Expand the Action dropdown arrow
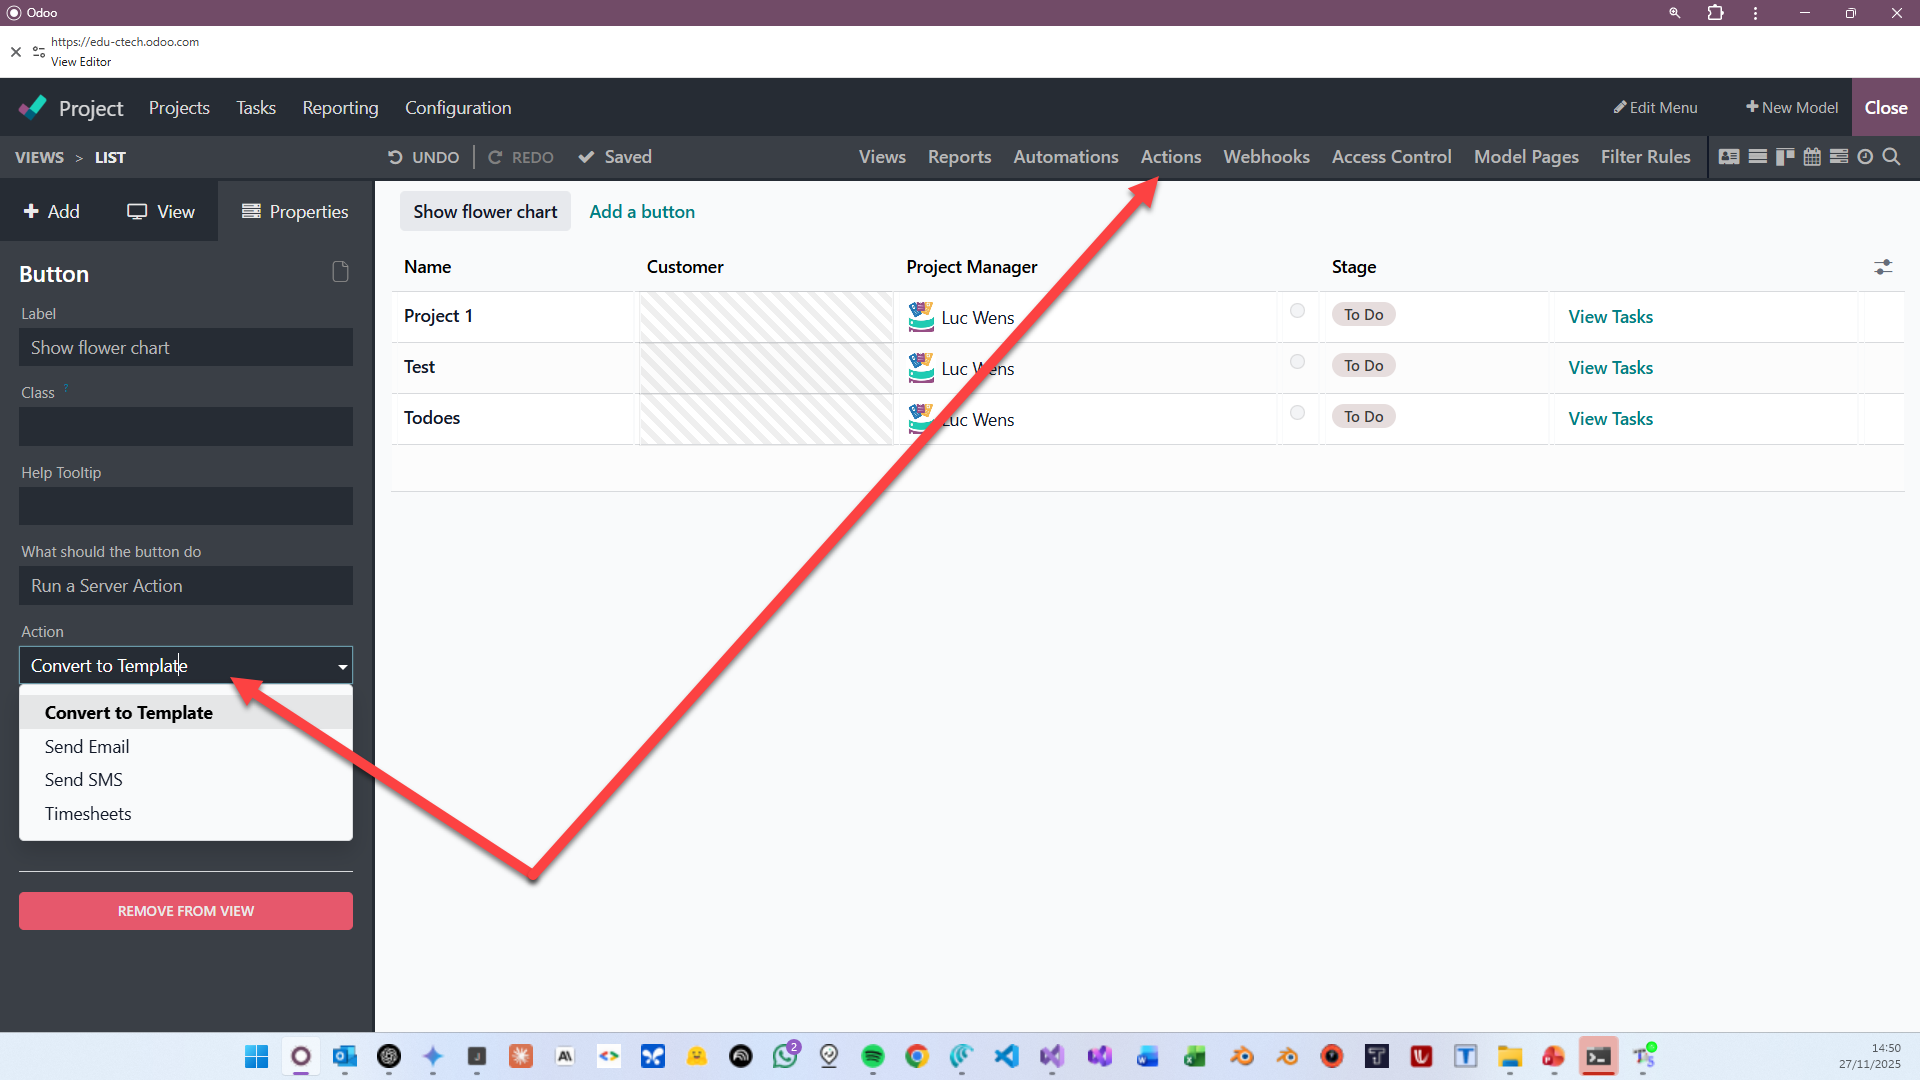 point(342,666)
